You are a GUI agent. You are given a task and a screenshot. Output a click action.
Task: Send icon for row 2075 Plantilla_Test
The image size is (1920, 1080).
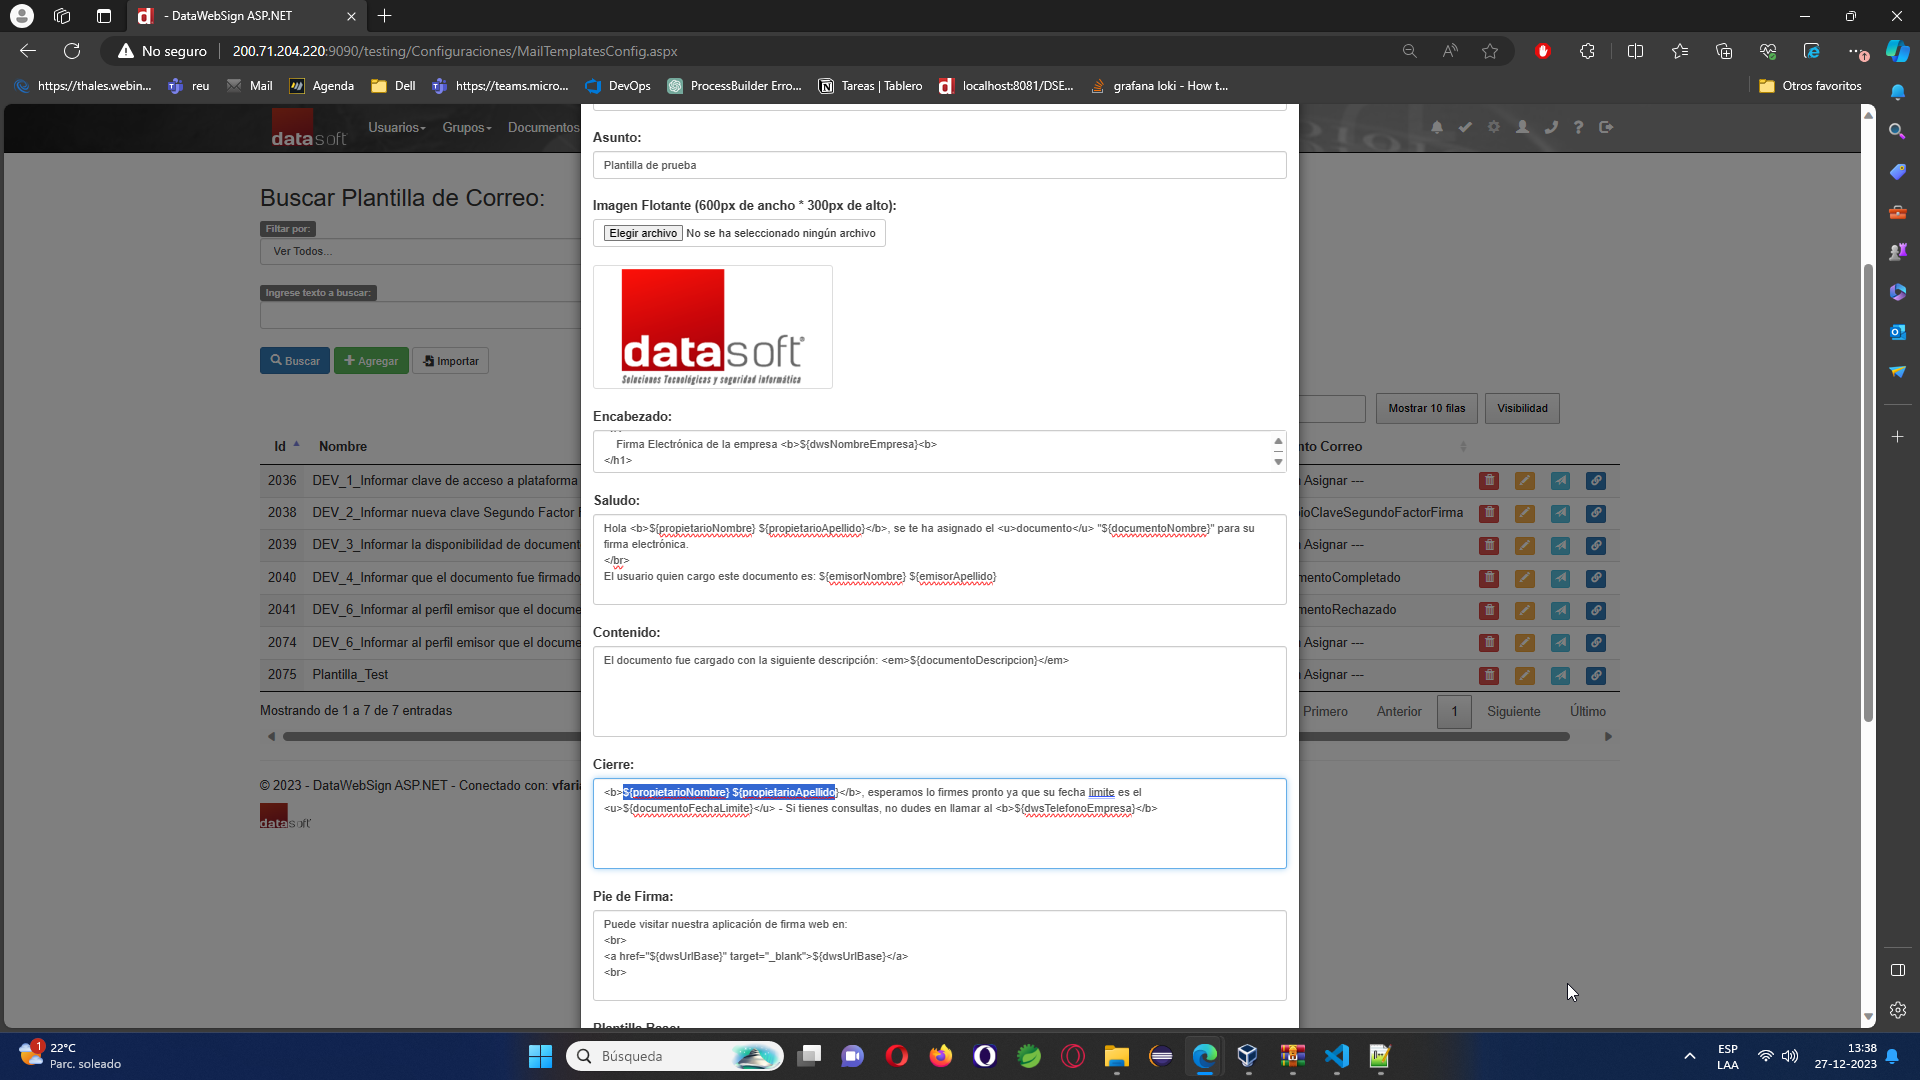tap(1560, 675)
